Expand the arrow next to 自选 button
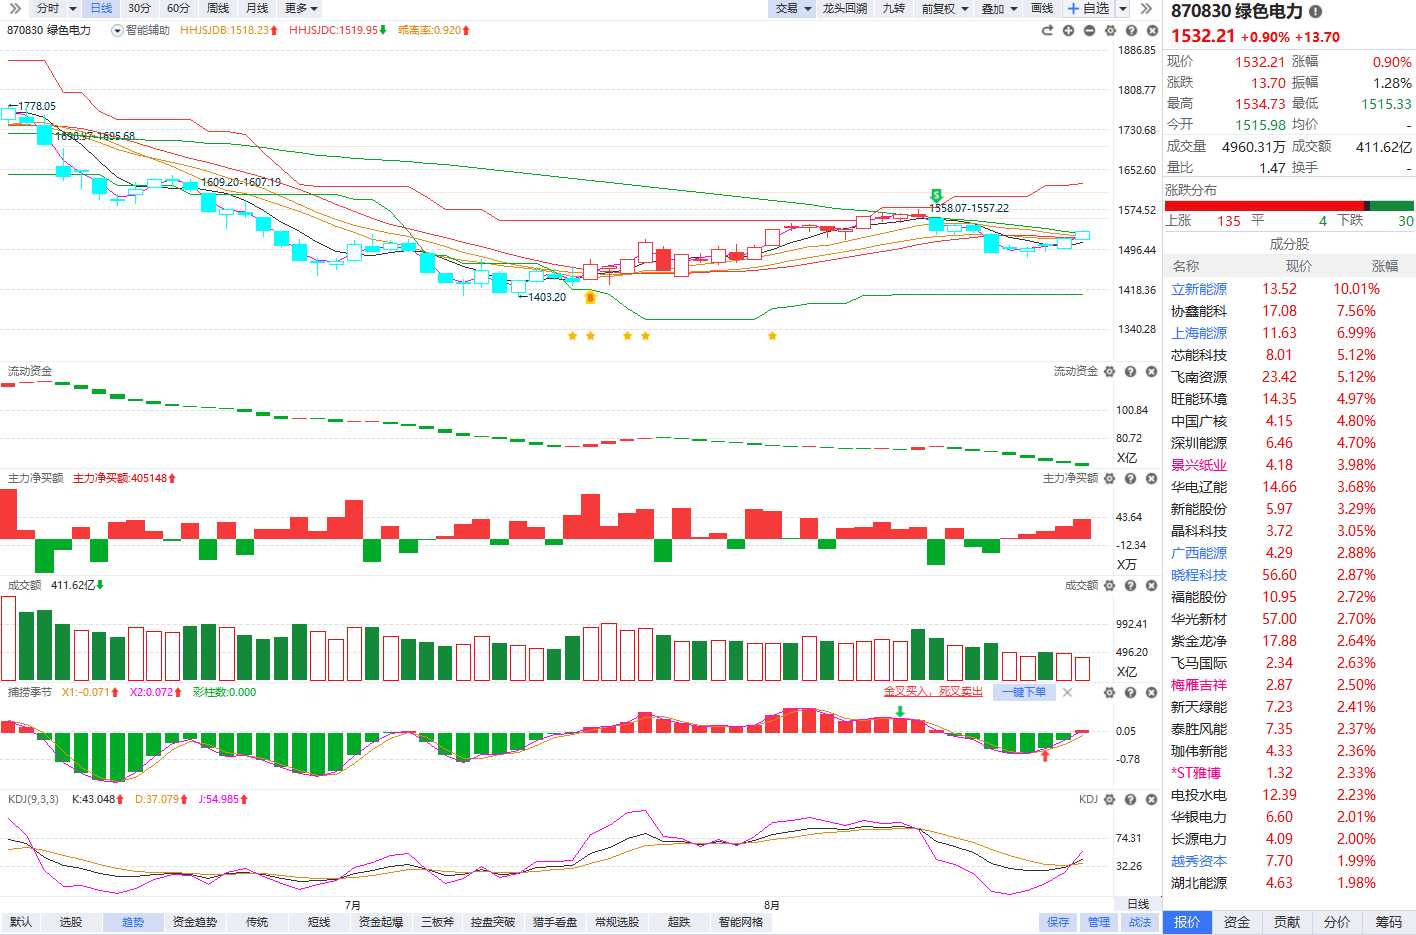1416x935 pixels. click(x=1123, y=8)
